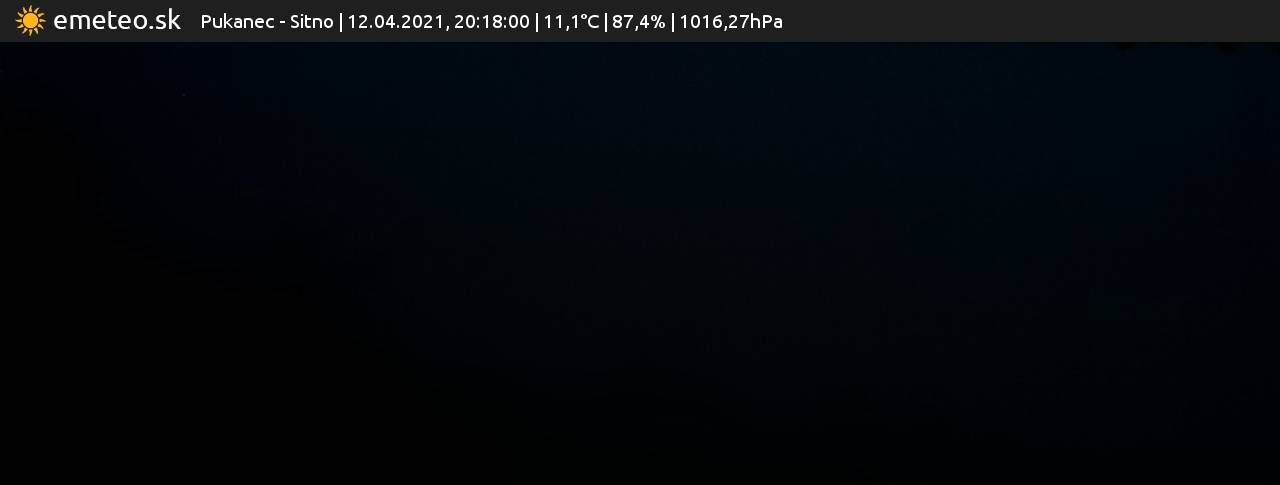This screenshot has height=485, width=1280.
Task: Click the word Sitno in the header
Action: pos(312,22)
